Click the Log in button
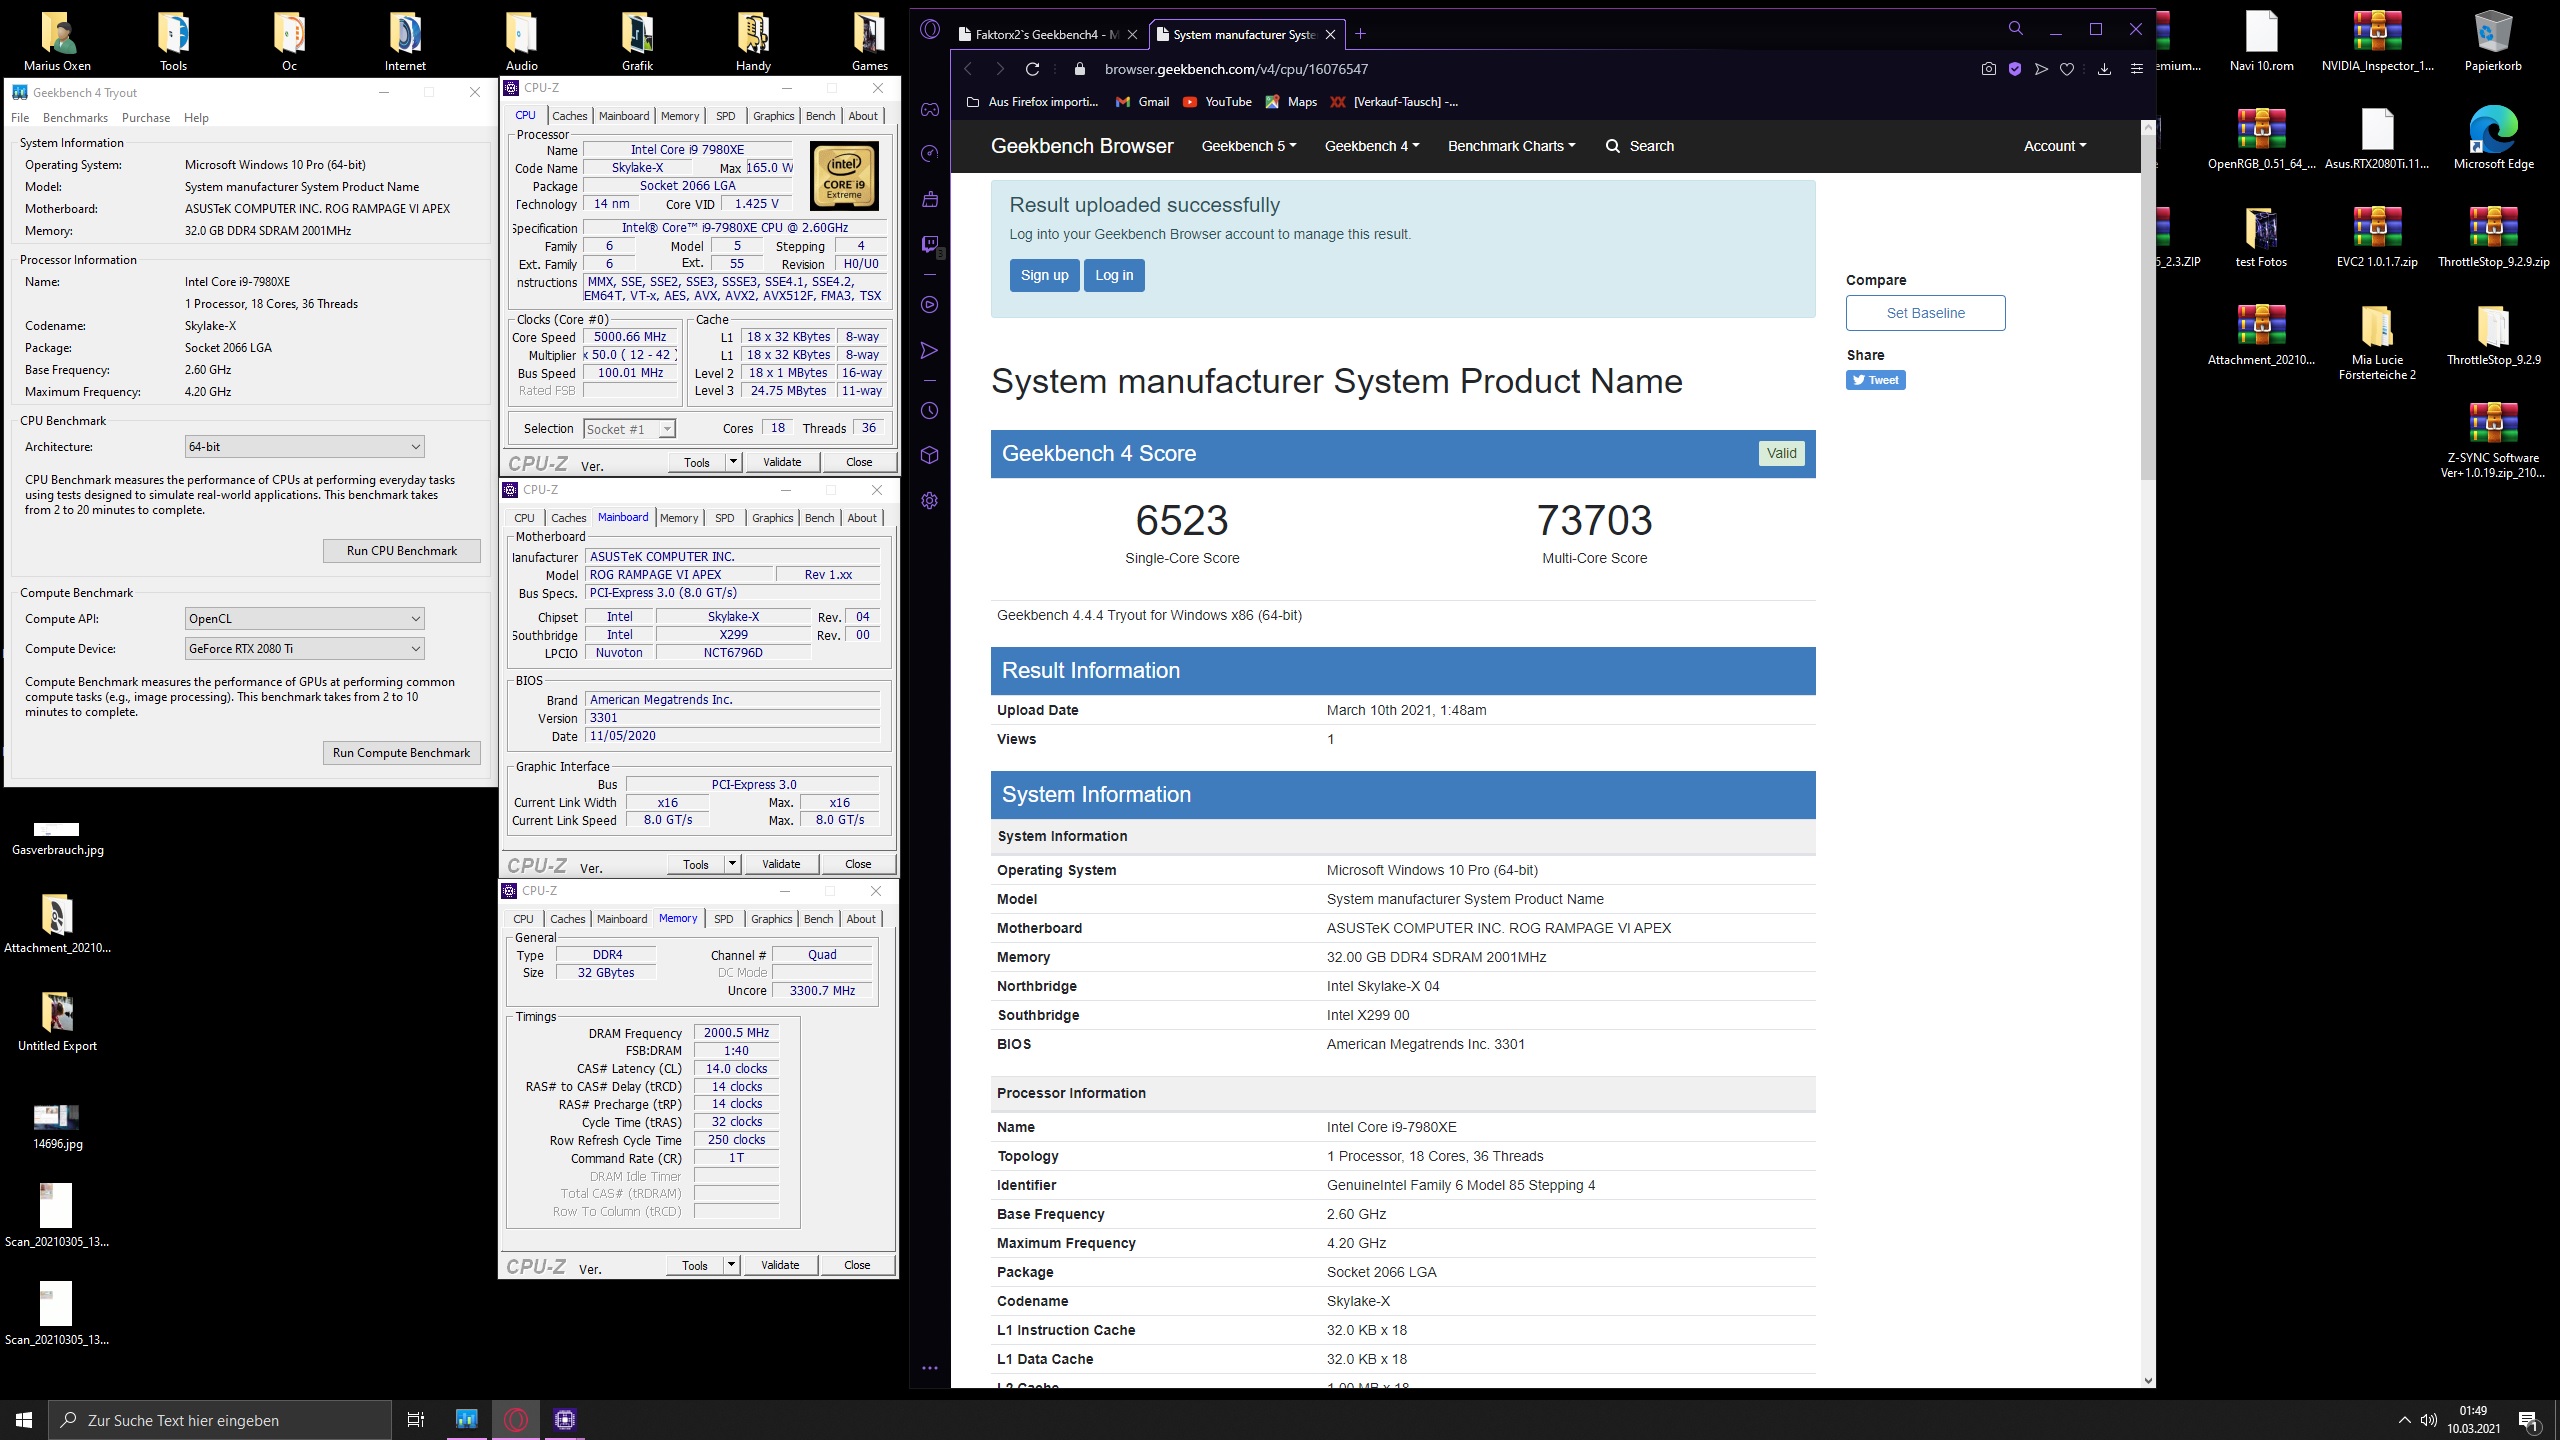 [x=1114, y=275]
